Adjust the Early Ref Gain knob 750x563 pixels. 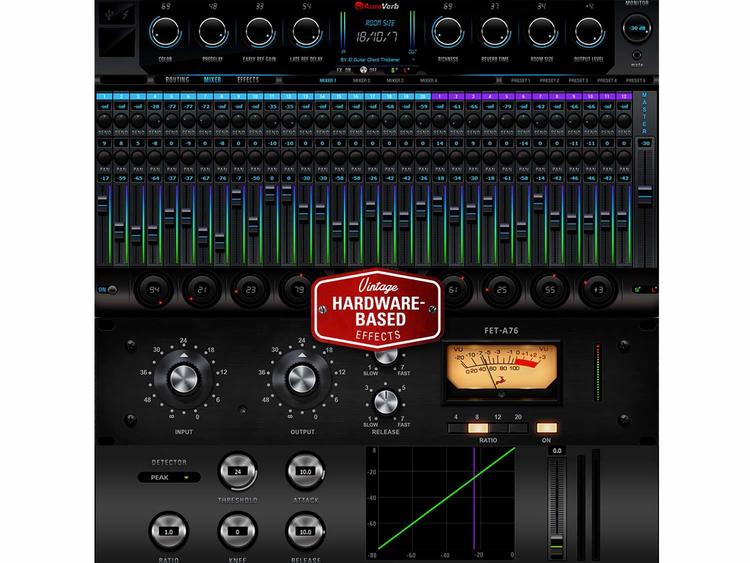point(259,32)
